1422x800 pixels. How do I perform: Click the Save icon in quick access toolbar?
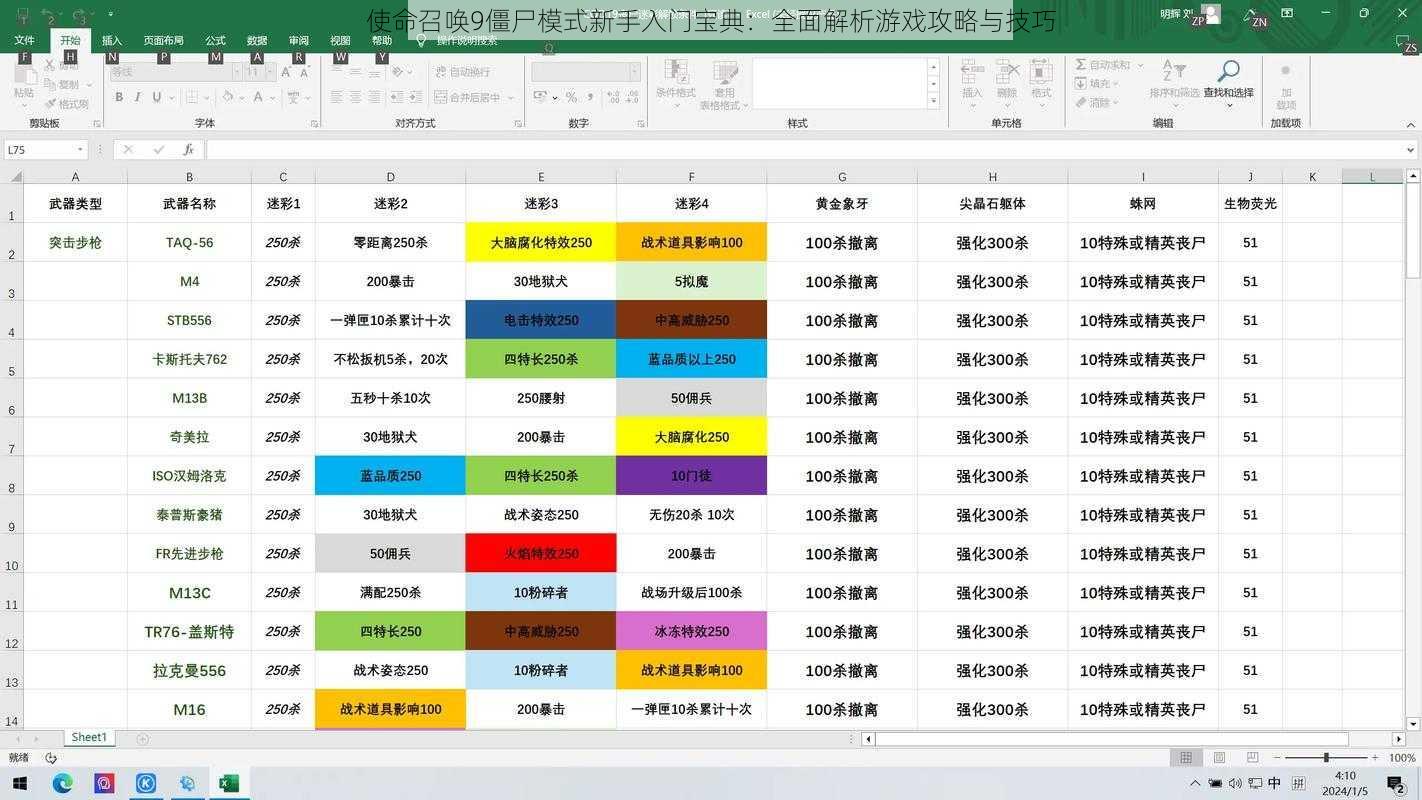coord(22,15)
